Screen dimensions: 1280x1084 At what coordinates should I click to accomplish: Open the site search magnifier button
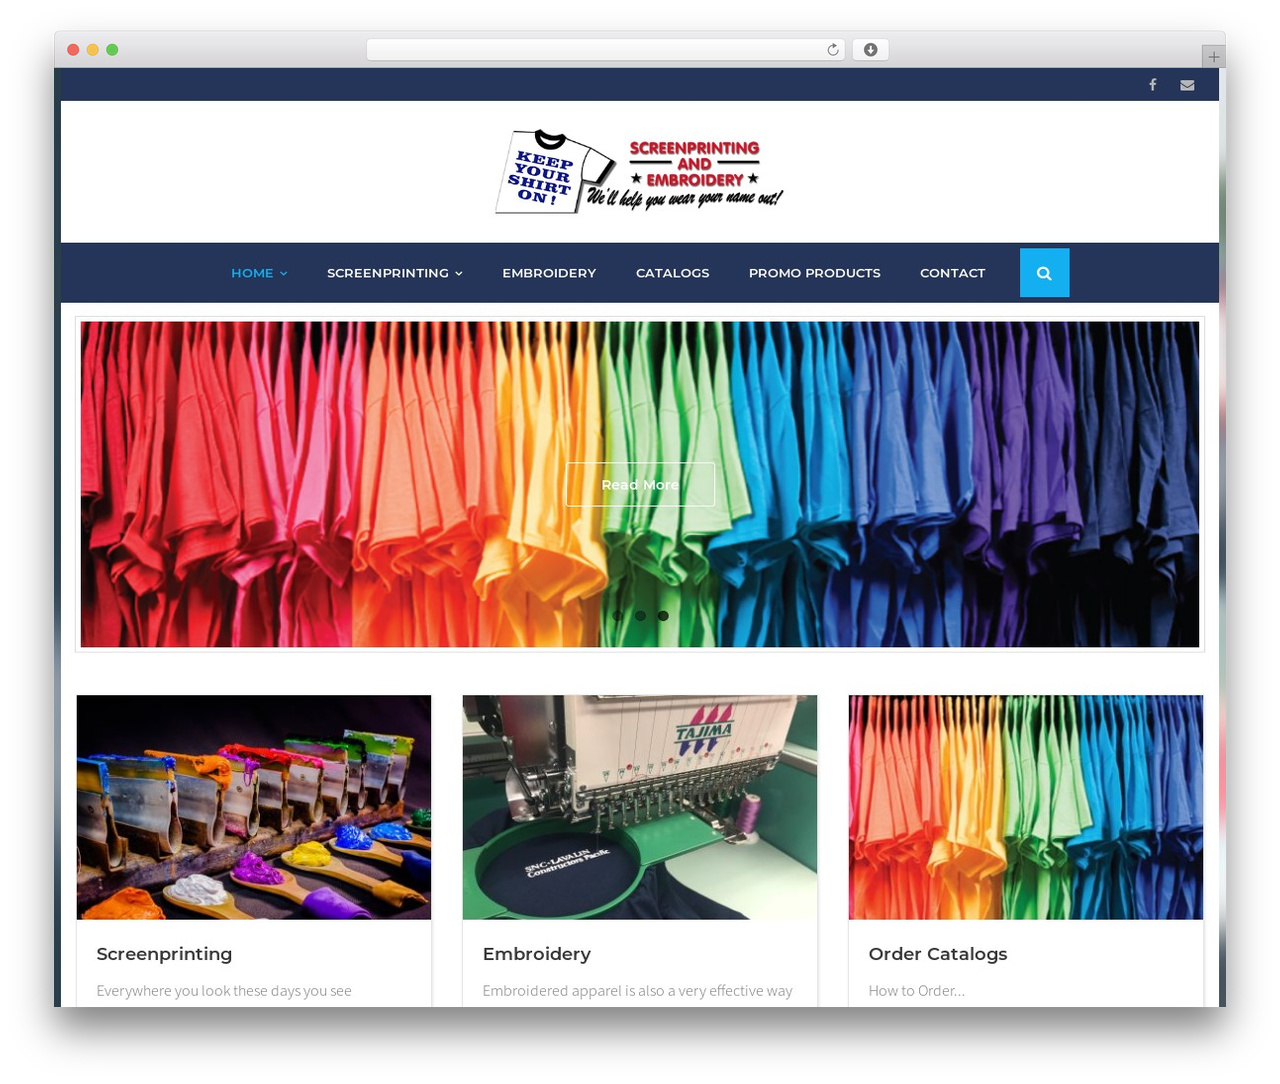coord(1044,273)
